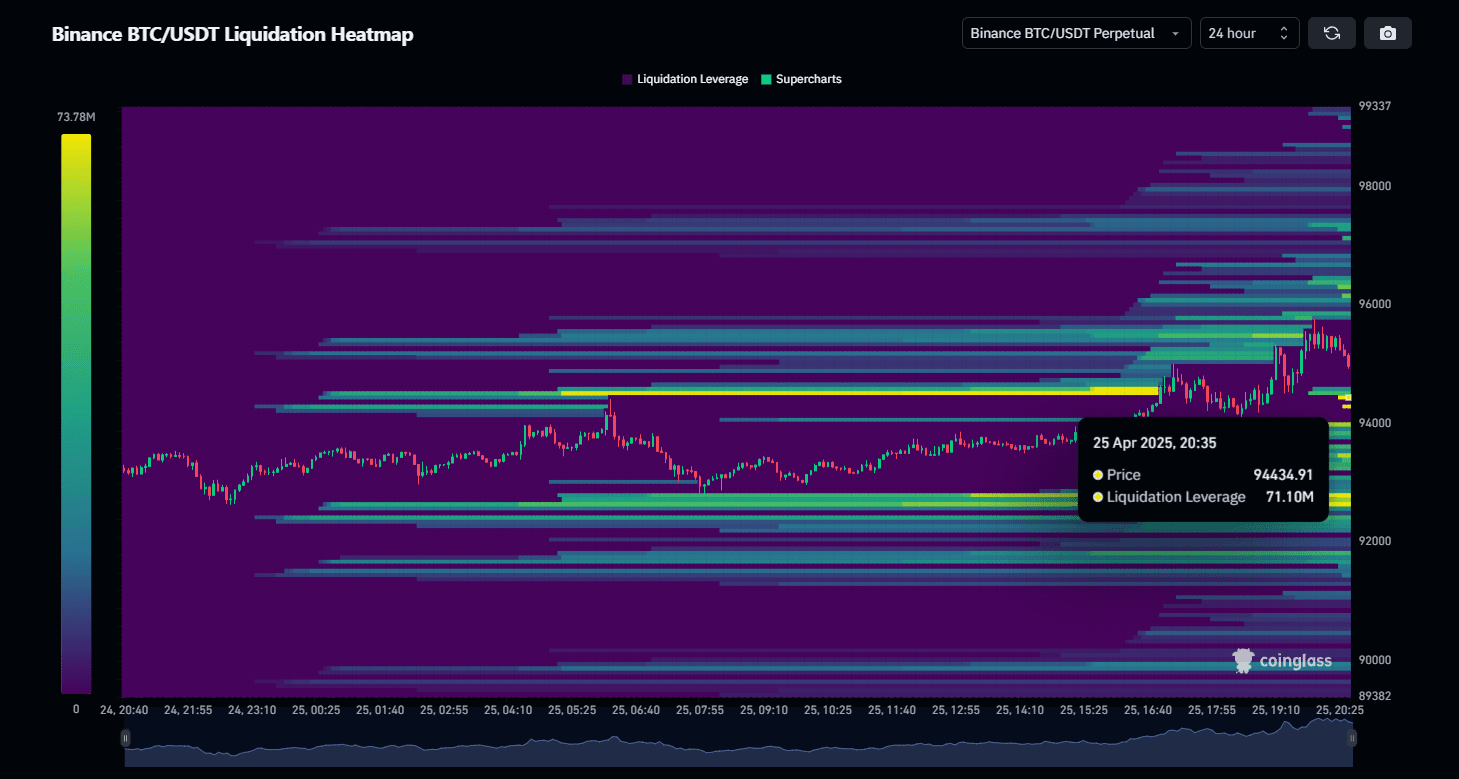This screenshot has width=1459, height=779.
Task: Click the 99337 price axis label
Action: 1375,107
